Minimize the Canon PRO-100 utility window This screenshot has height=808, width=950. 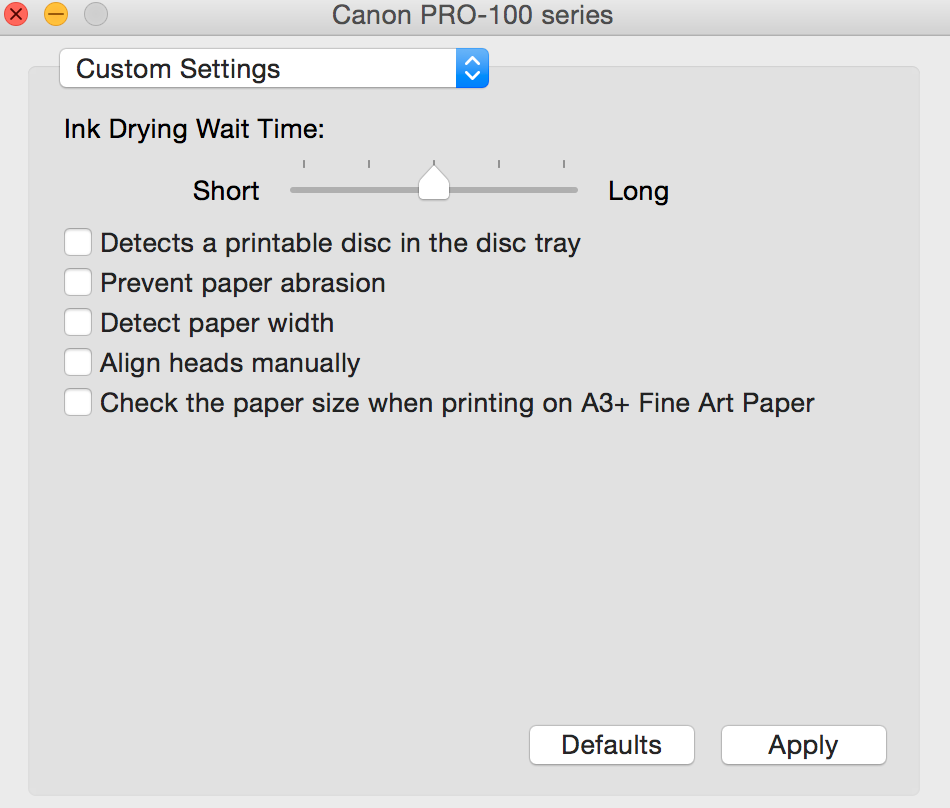pyautogui.click(x=55, y=15)
